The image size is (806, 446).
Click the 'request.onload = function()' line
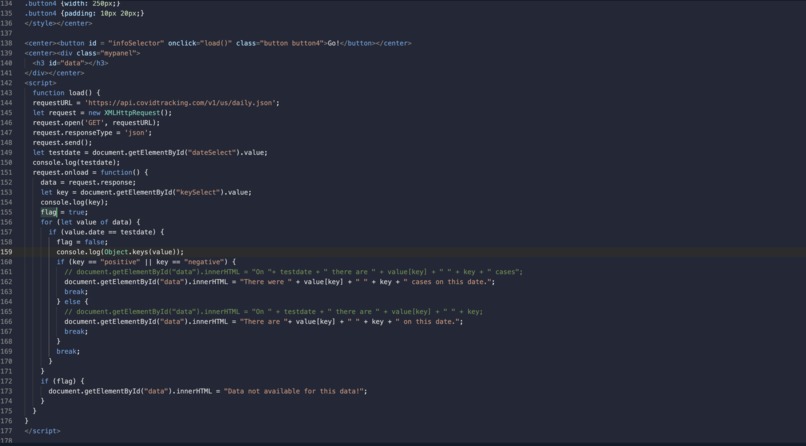coord(90,173)
